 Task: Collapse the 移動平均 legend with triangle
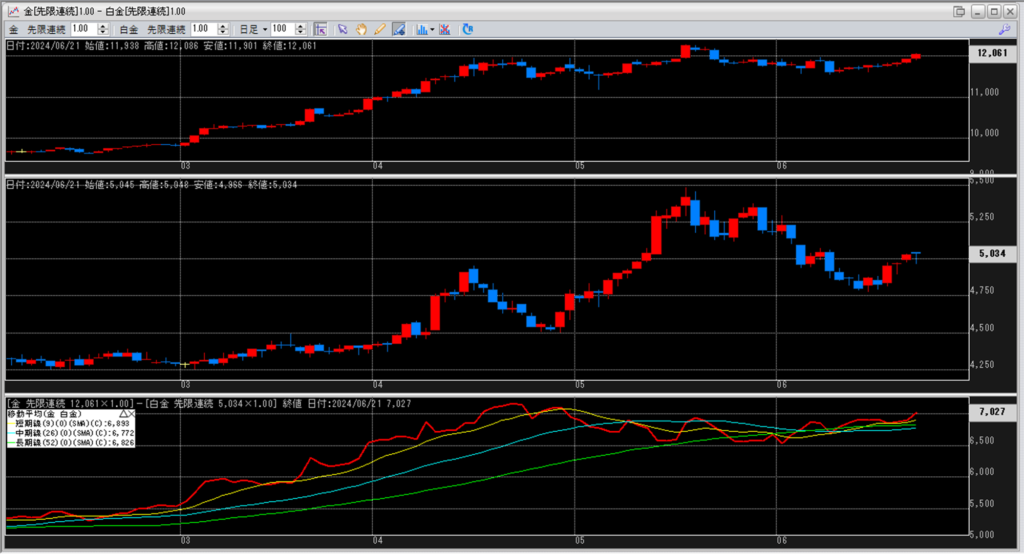click(x=123, y=413)
